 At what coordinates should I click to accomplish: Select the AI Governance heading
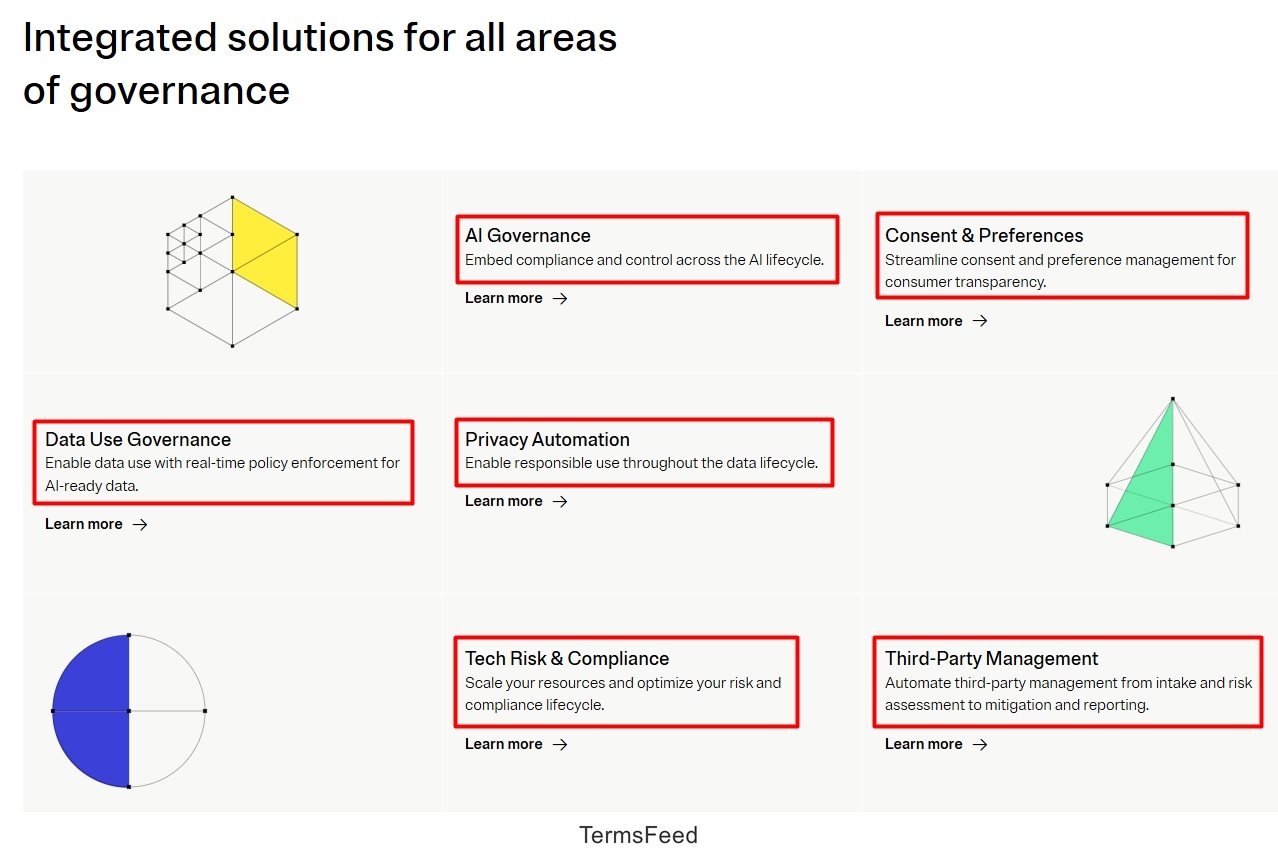[x=528, y=236]
